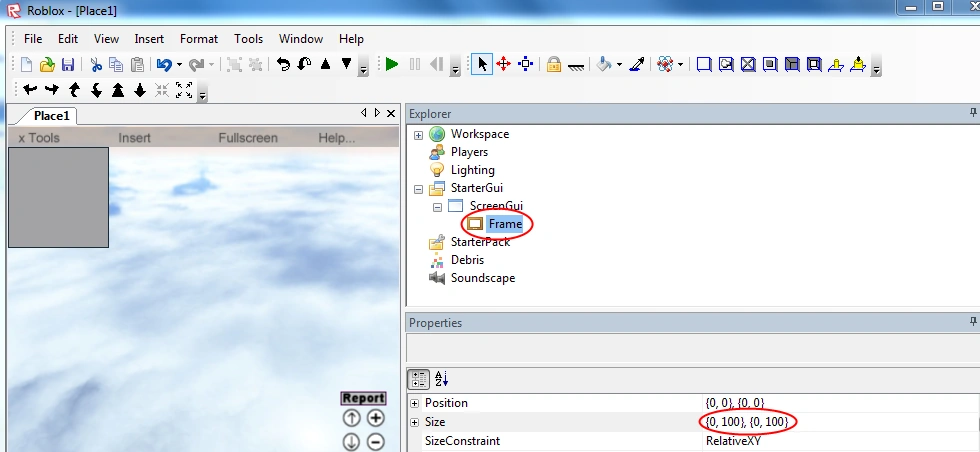Click the gray Redo arrow

pyautogui.click(x=196, y=64)
